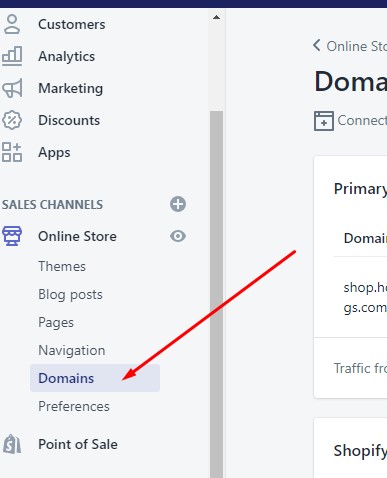The image size is (387, 478).
Task: Click sidebar scrollbar up arrow
Action: 216,17
